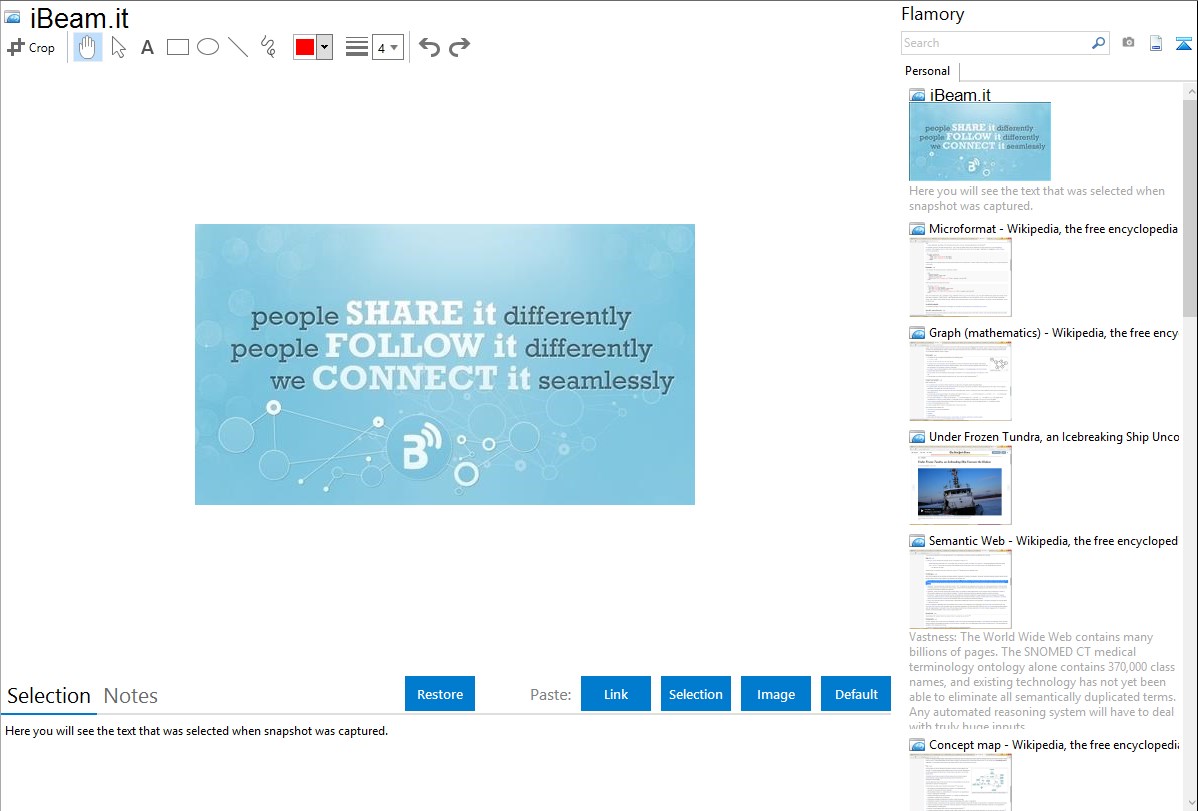This screenshot has height=811, width=1198.
Task: Click the icon beside Microformat entry
Action: click(917, 229)
